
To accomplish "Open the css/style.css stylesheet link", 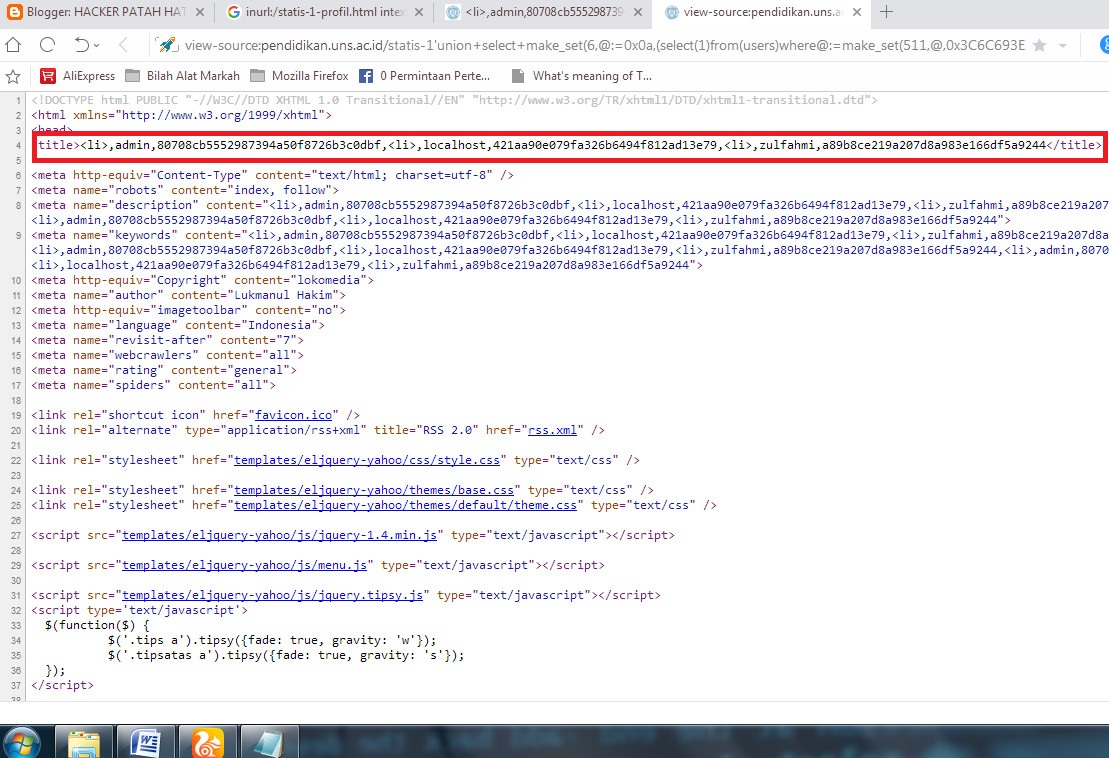I will 366,460.
